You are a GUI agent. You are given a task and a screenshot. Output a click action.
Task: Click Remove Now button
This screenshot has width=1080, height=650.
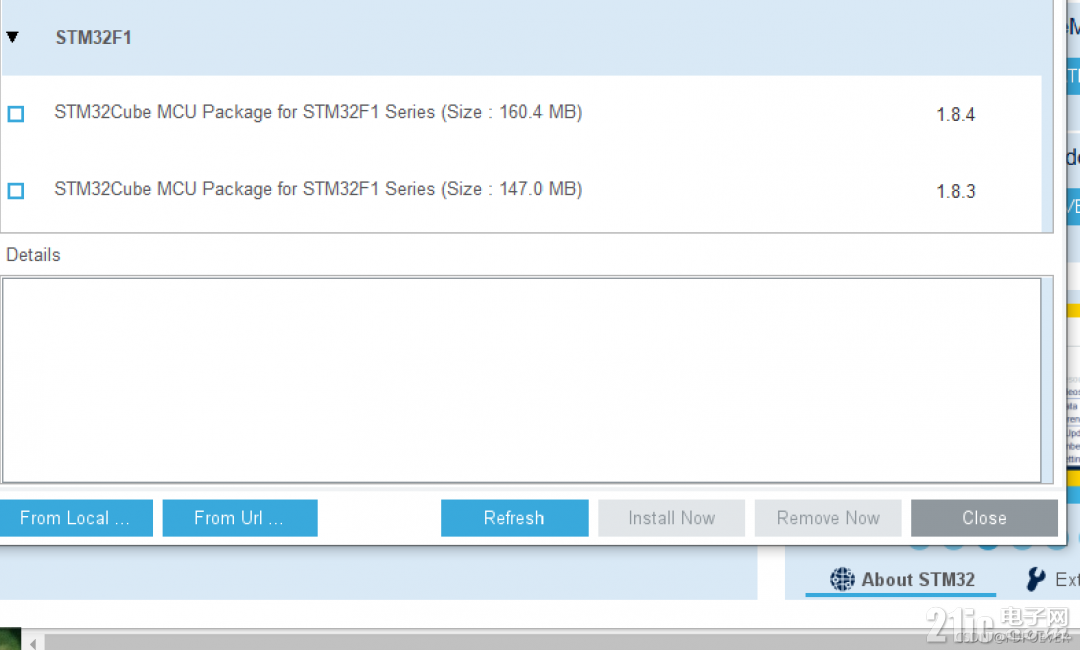pyautogui.click(x=828, y=518)
